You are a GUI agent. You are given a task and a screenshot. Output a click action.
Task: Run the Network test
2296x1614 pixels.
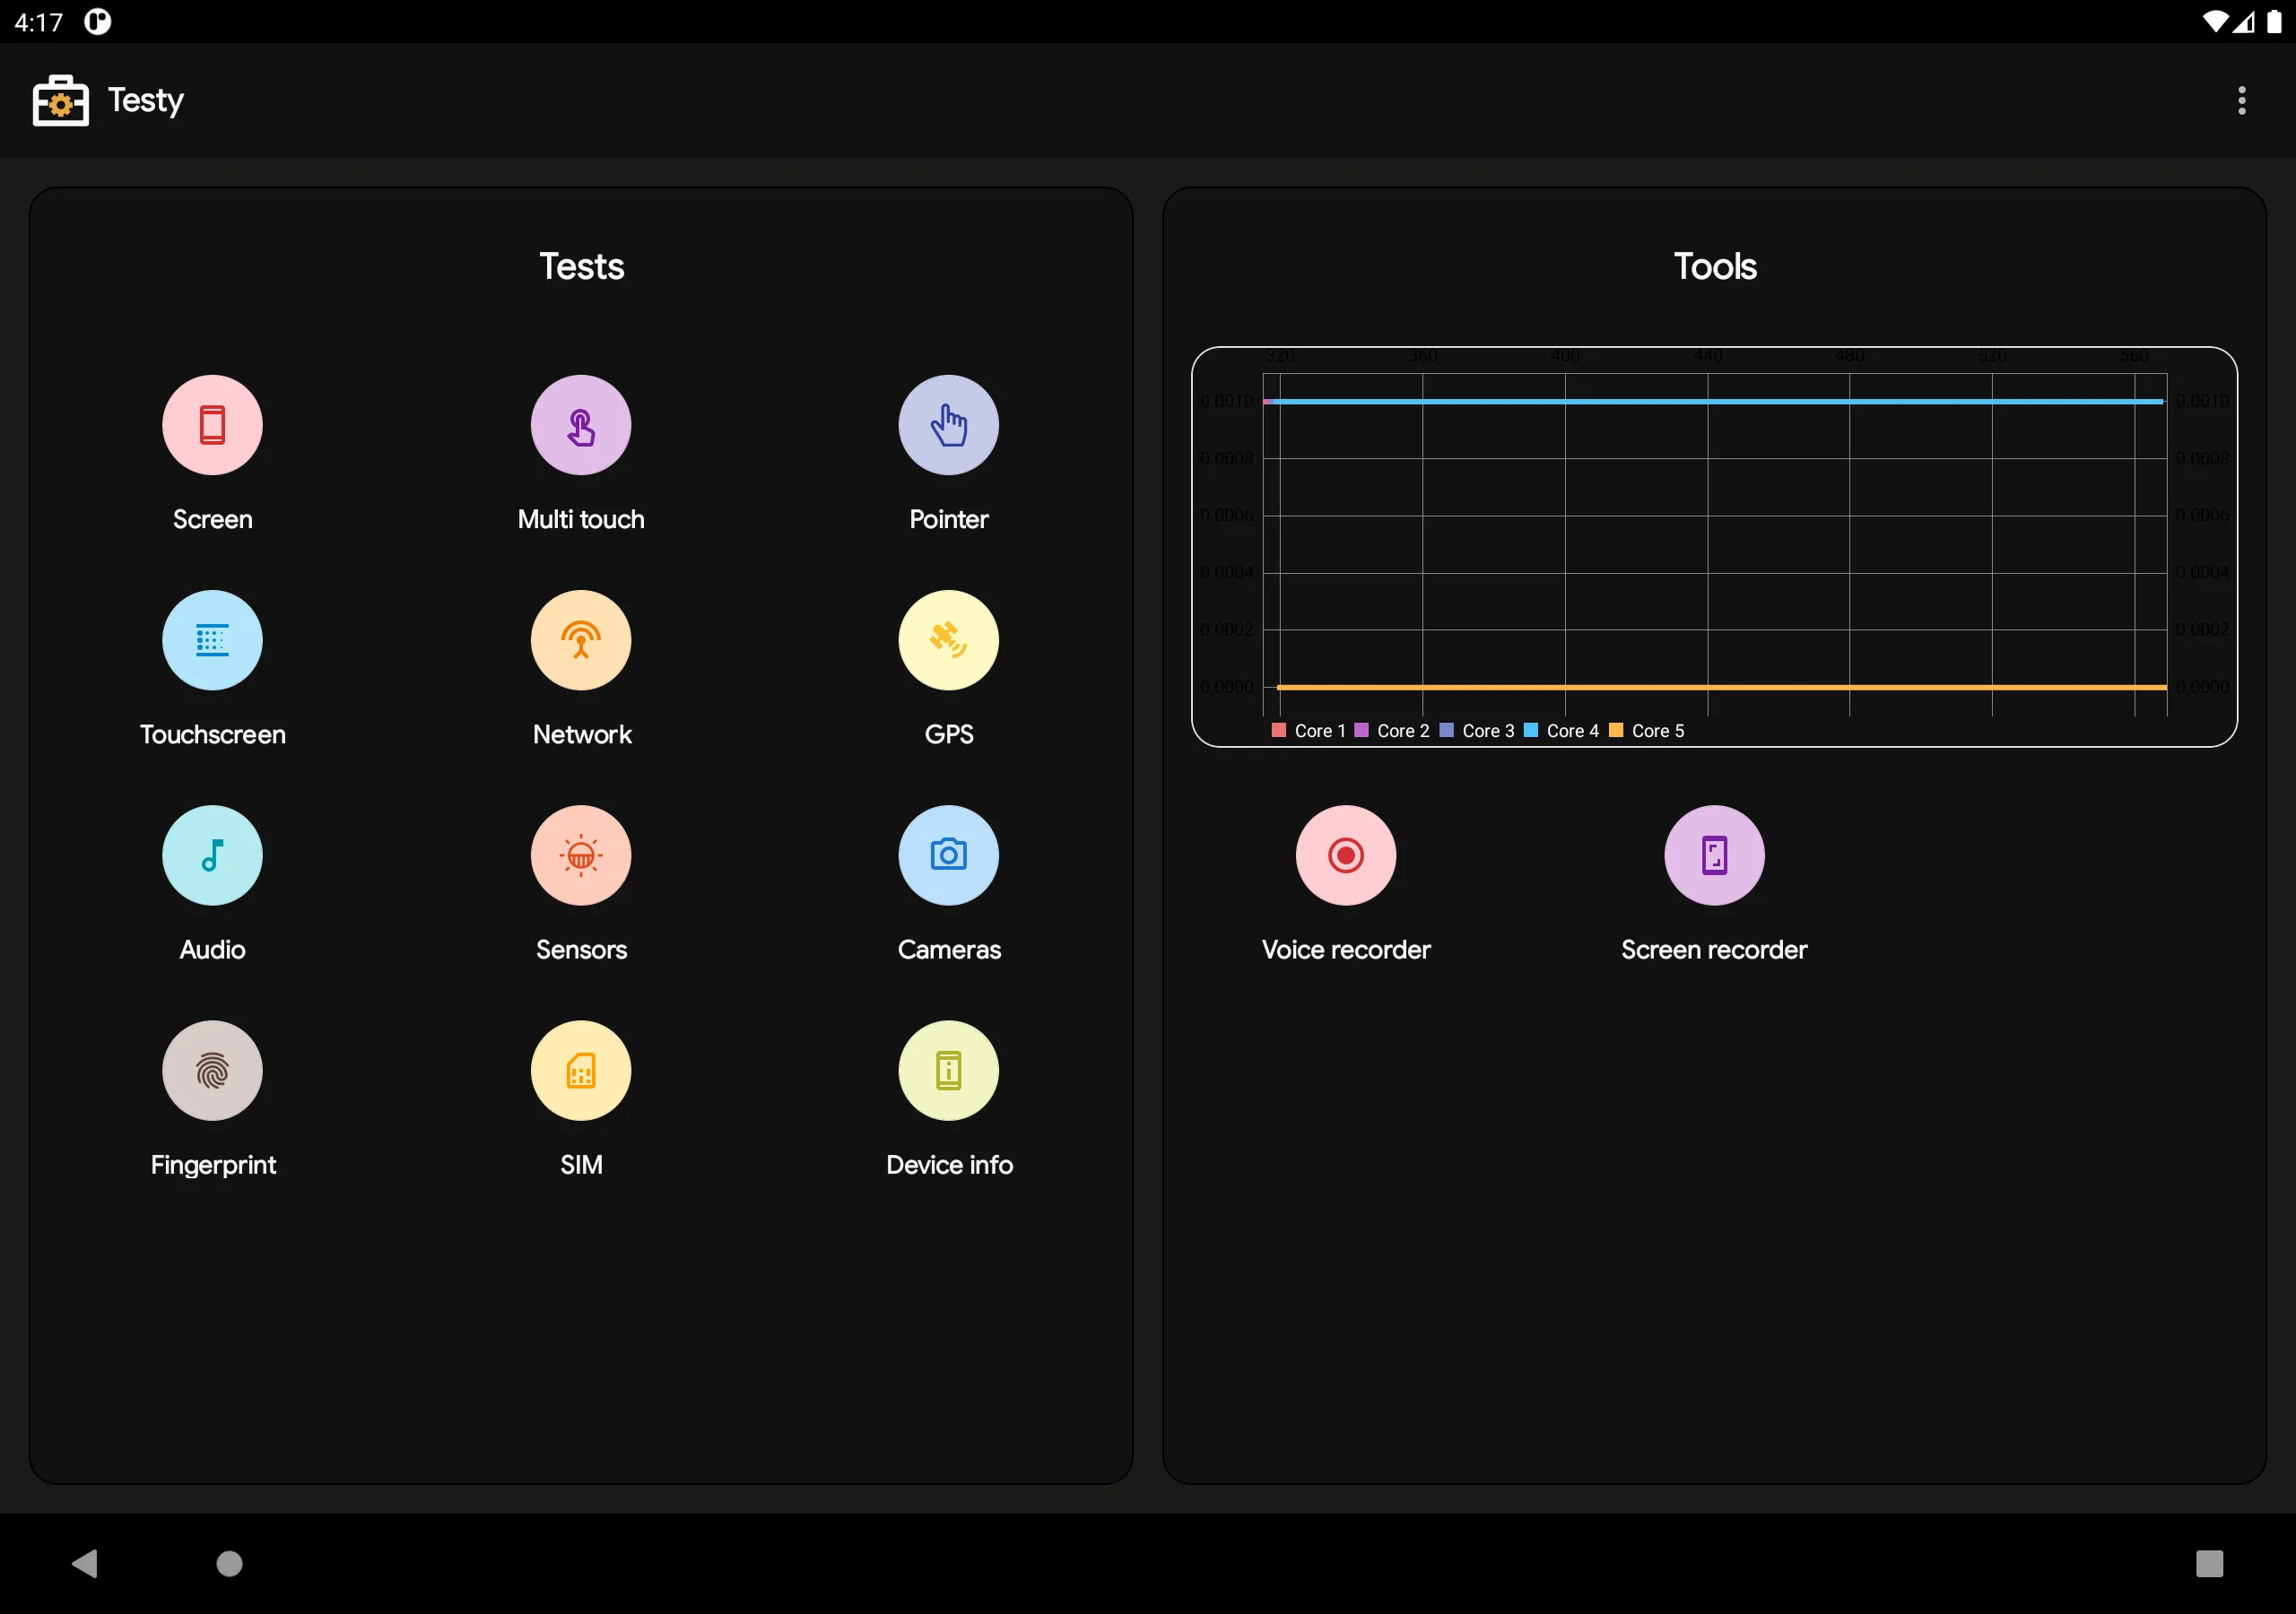[580, 640]
